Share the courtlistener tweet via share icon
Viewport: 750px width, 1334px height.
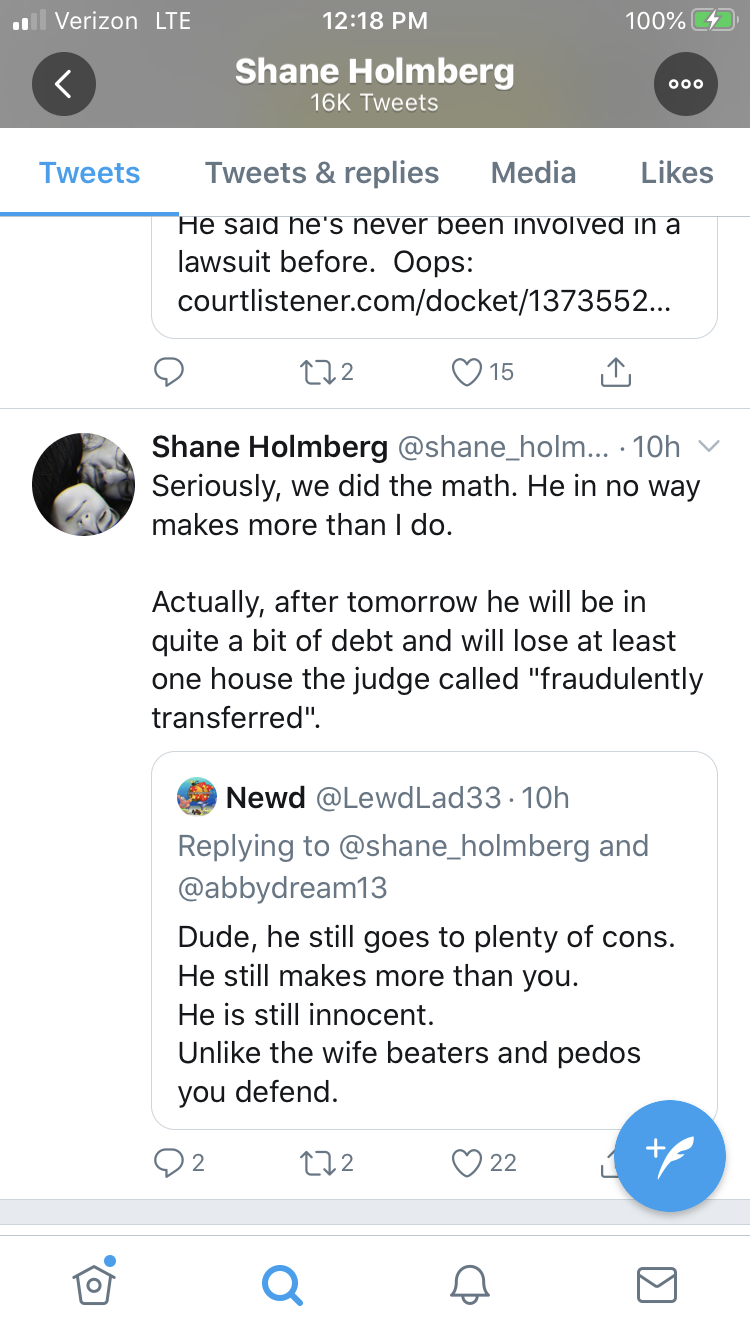click(x=615, y=371)
